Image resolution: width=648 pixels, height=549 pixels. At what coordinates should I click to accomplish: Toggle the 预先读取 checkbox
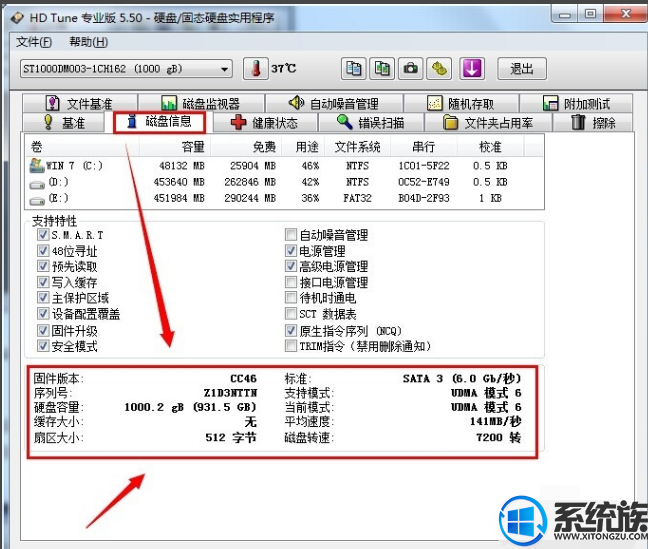tap(43, 266)
